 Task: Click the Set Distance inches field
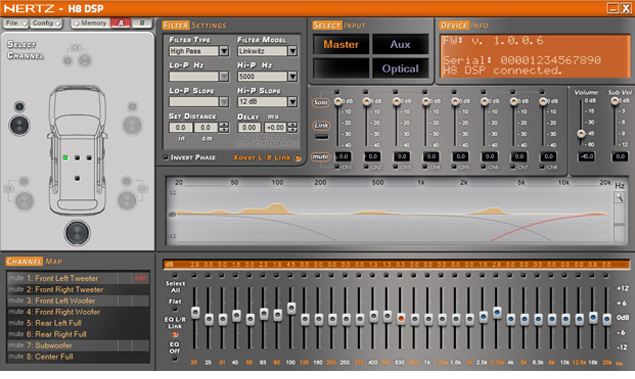click(x=181, y=128)
